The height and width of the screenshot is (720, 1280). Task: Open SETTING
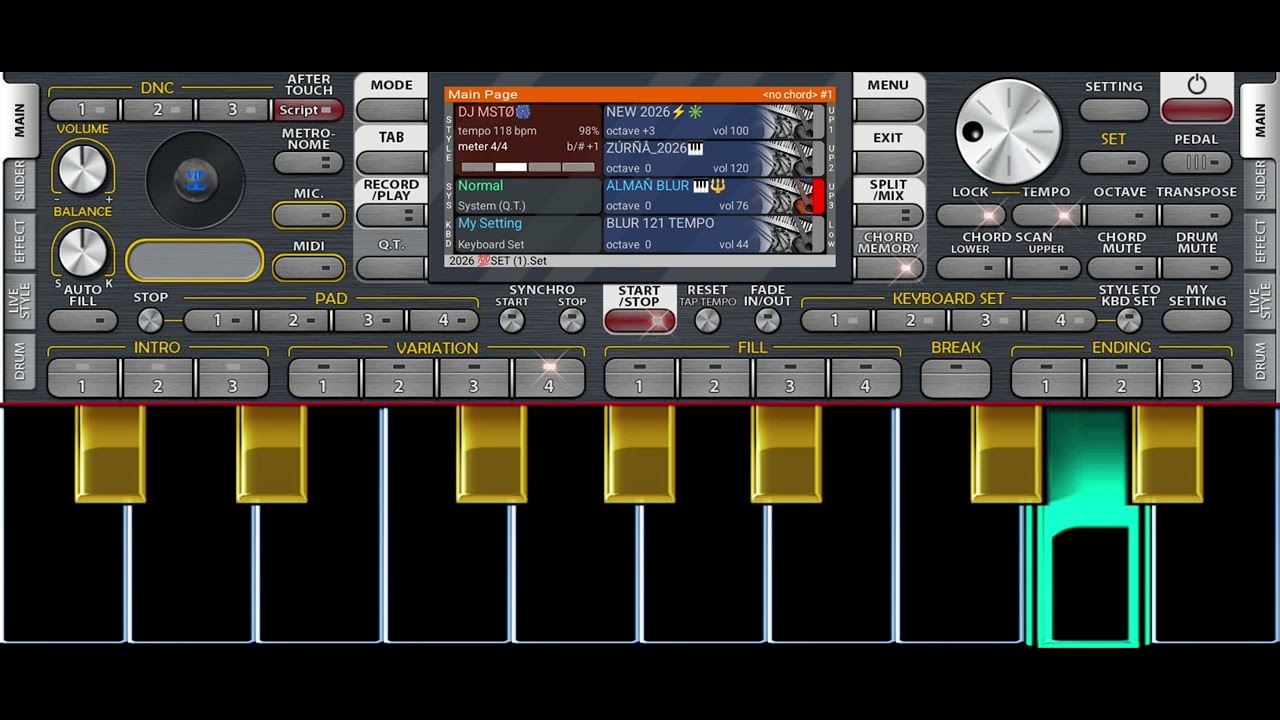(1114, 109)
